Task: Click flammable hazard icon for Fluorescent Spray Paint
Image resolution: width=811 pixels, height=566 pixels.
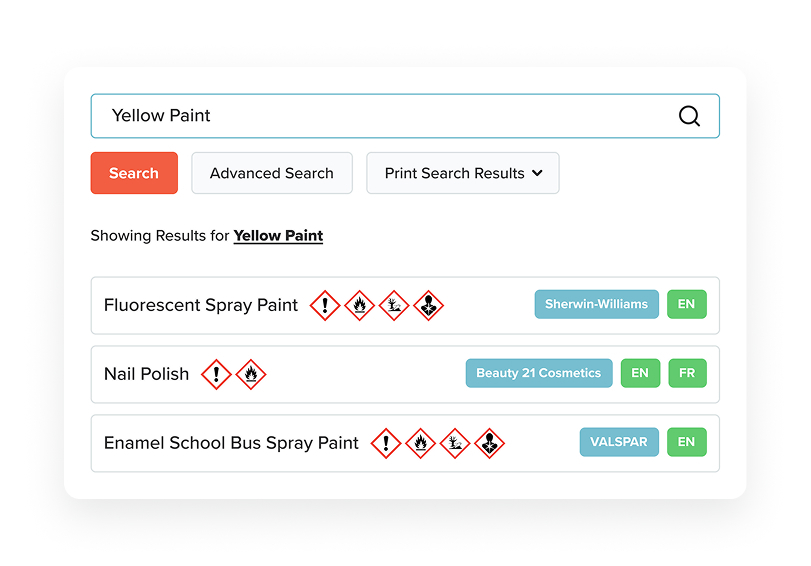Action: pos(359,305)
